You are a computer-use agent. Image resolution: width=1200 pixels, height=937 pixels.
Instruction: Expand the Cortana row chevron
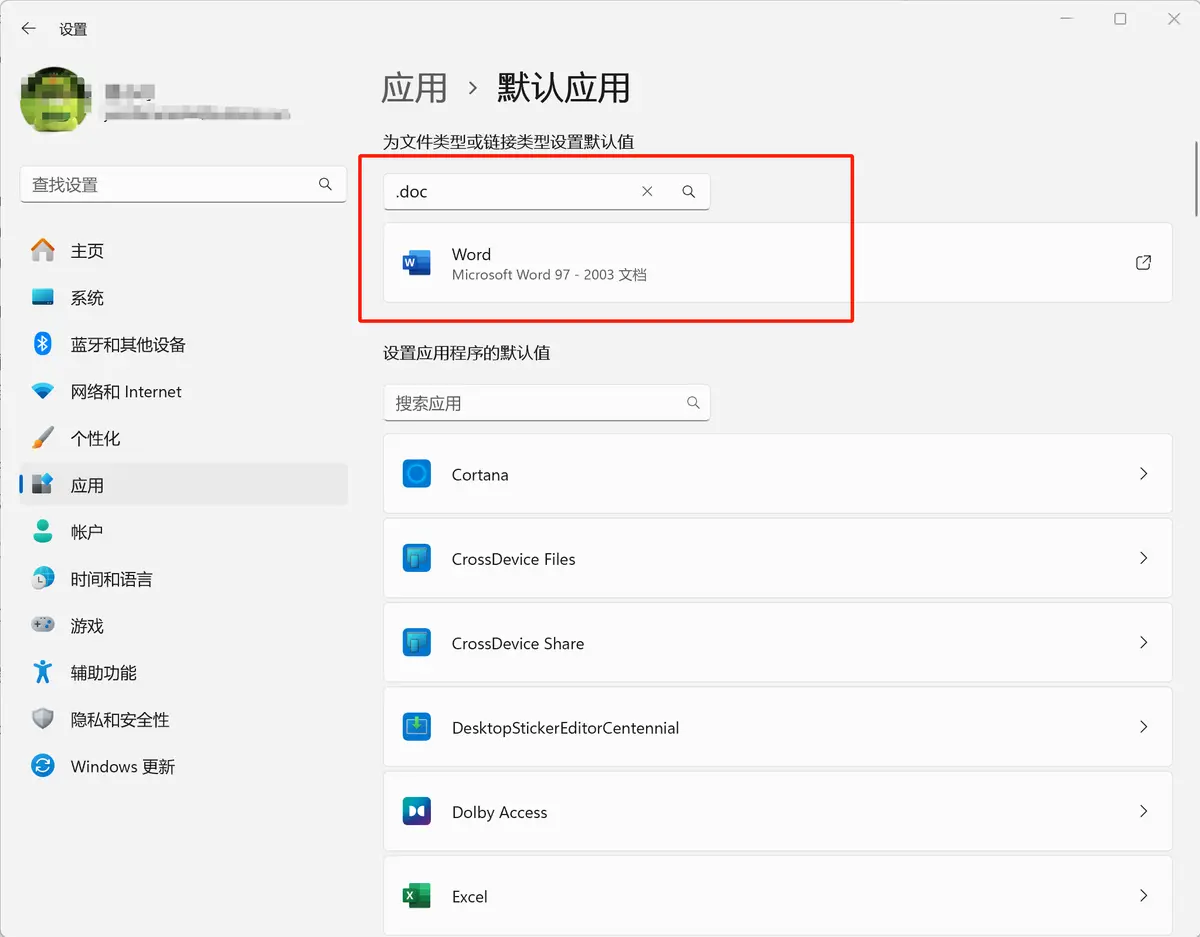(1144, 474)
